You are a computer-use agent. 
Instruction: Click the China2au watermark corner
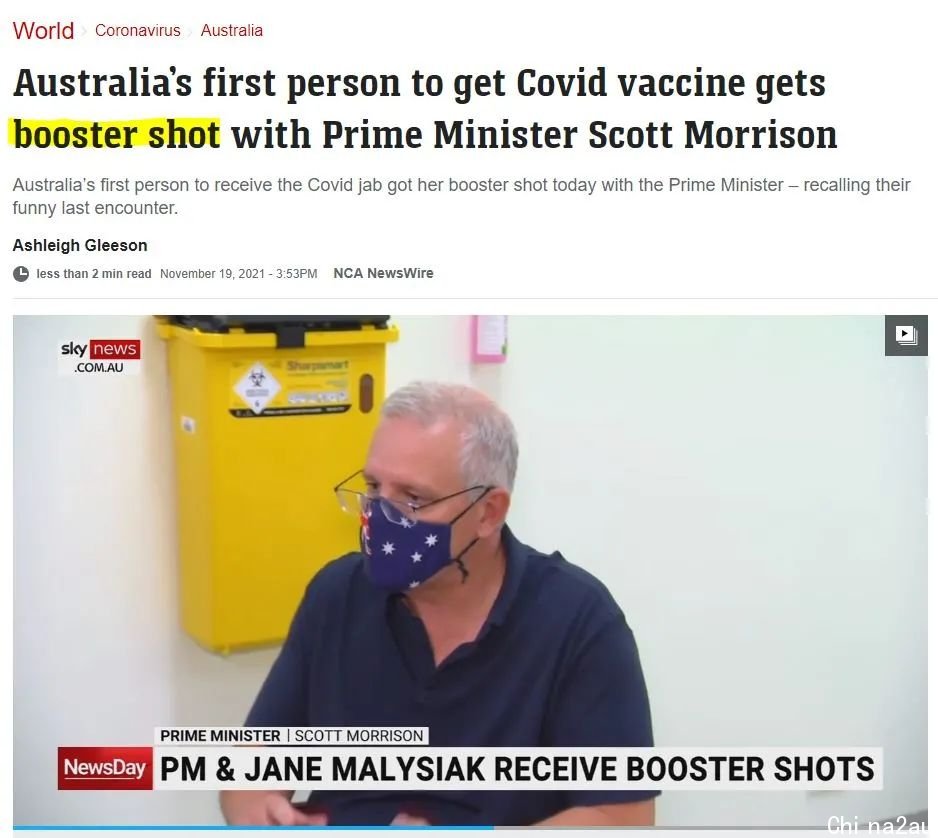tap(877, 825)
